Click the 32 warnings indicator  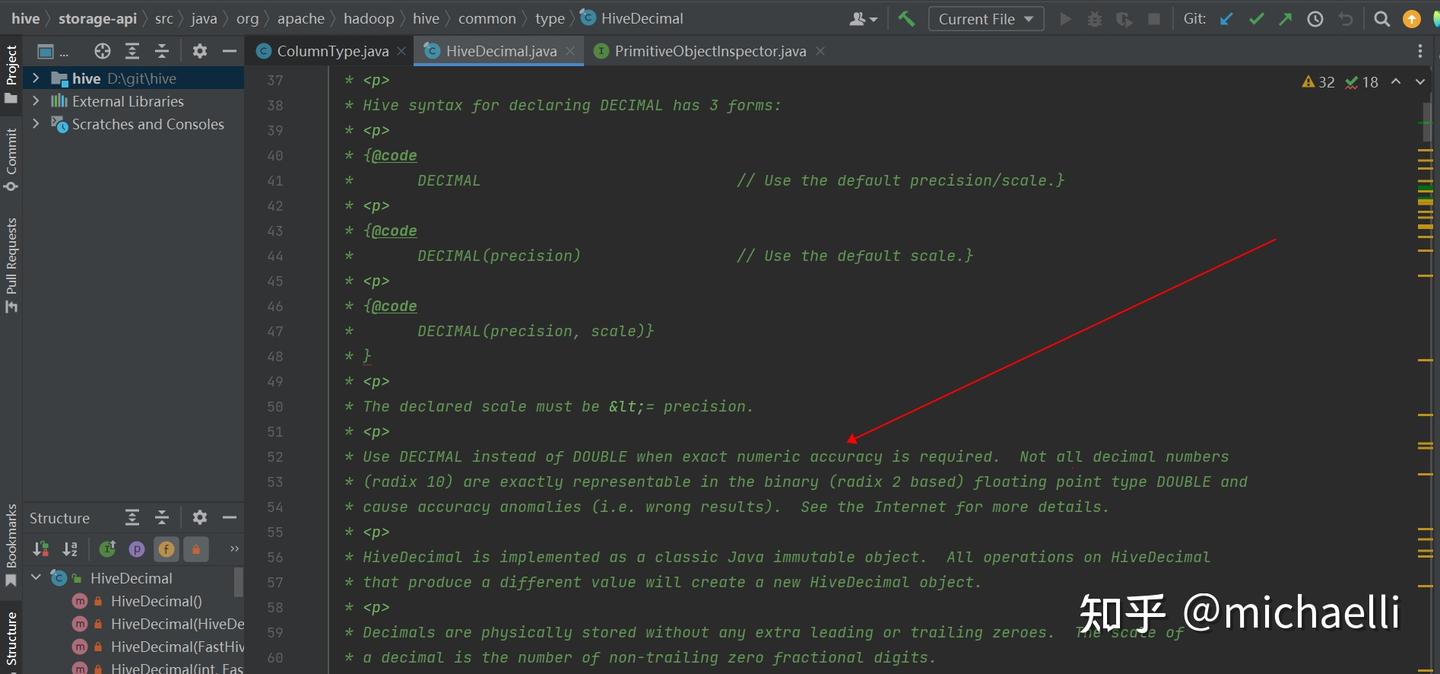coord(1318,82)
